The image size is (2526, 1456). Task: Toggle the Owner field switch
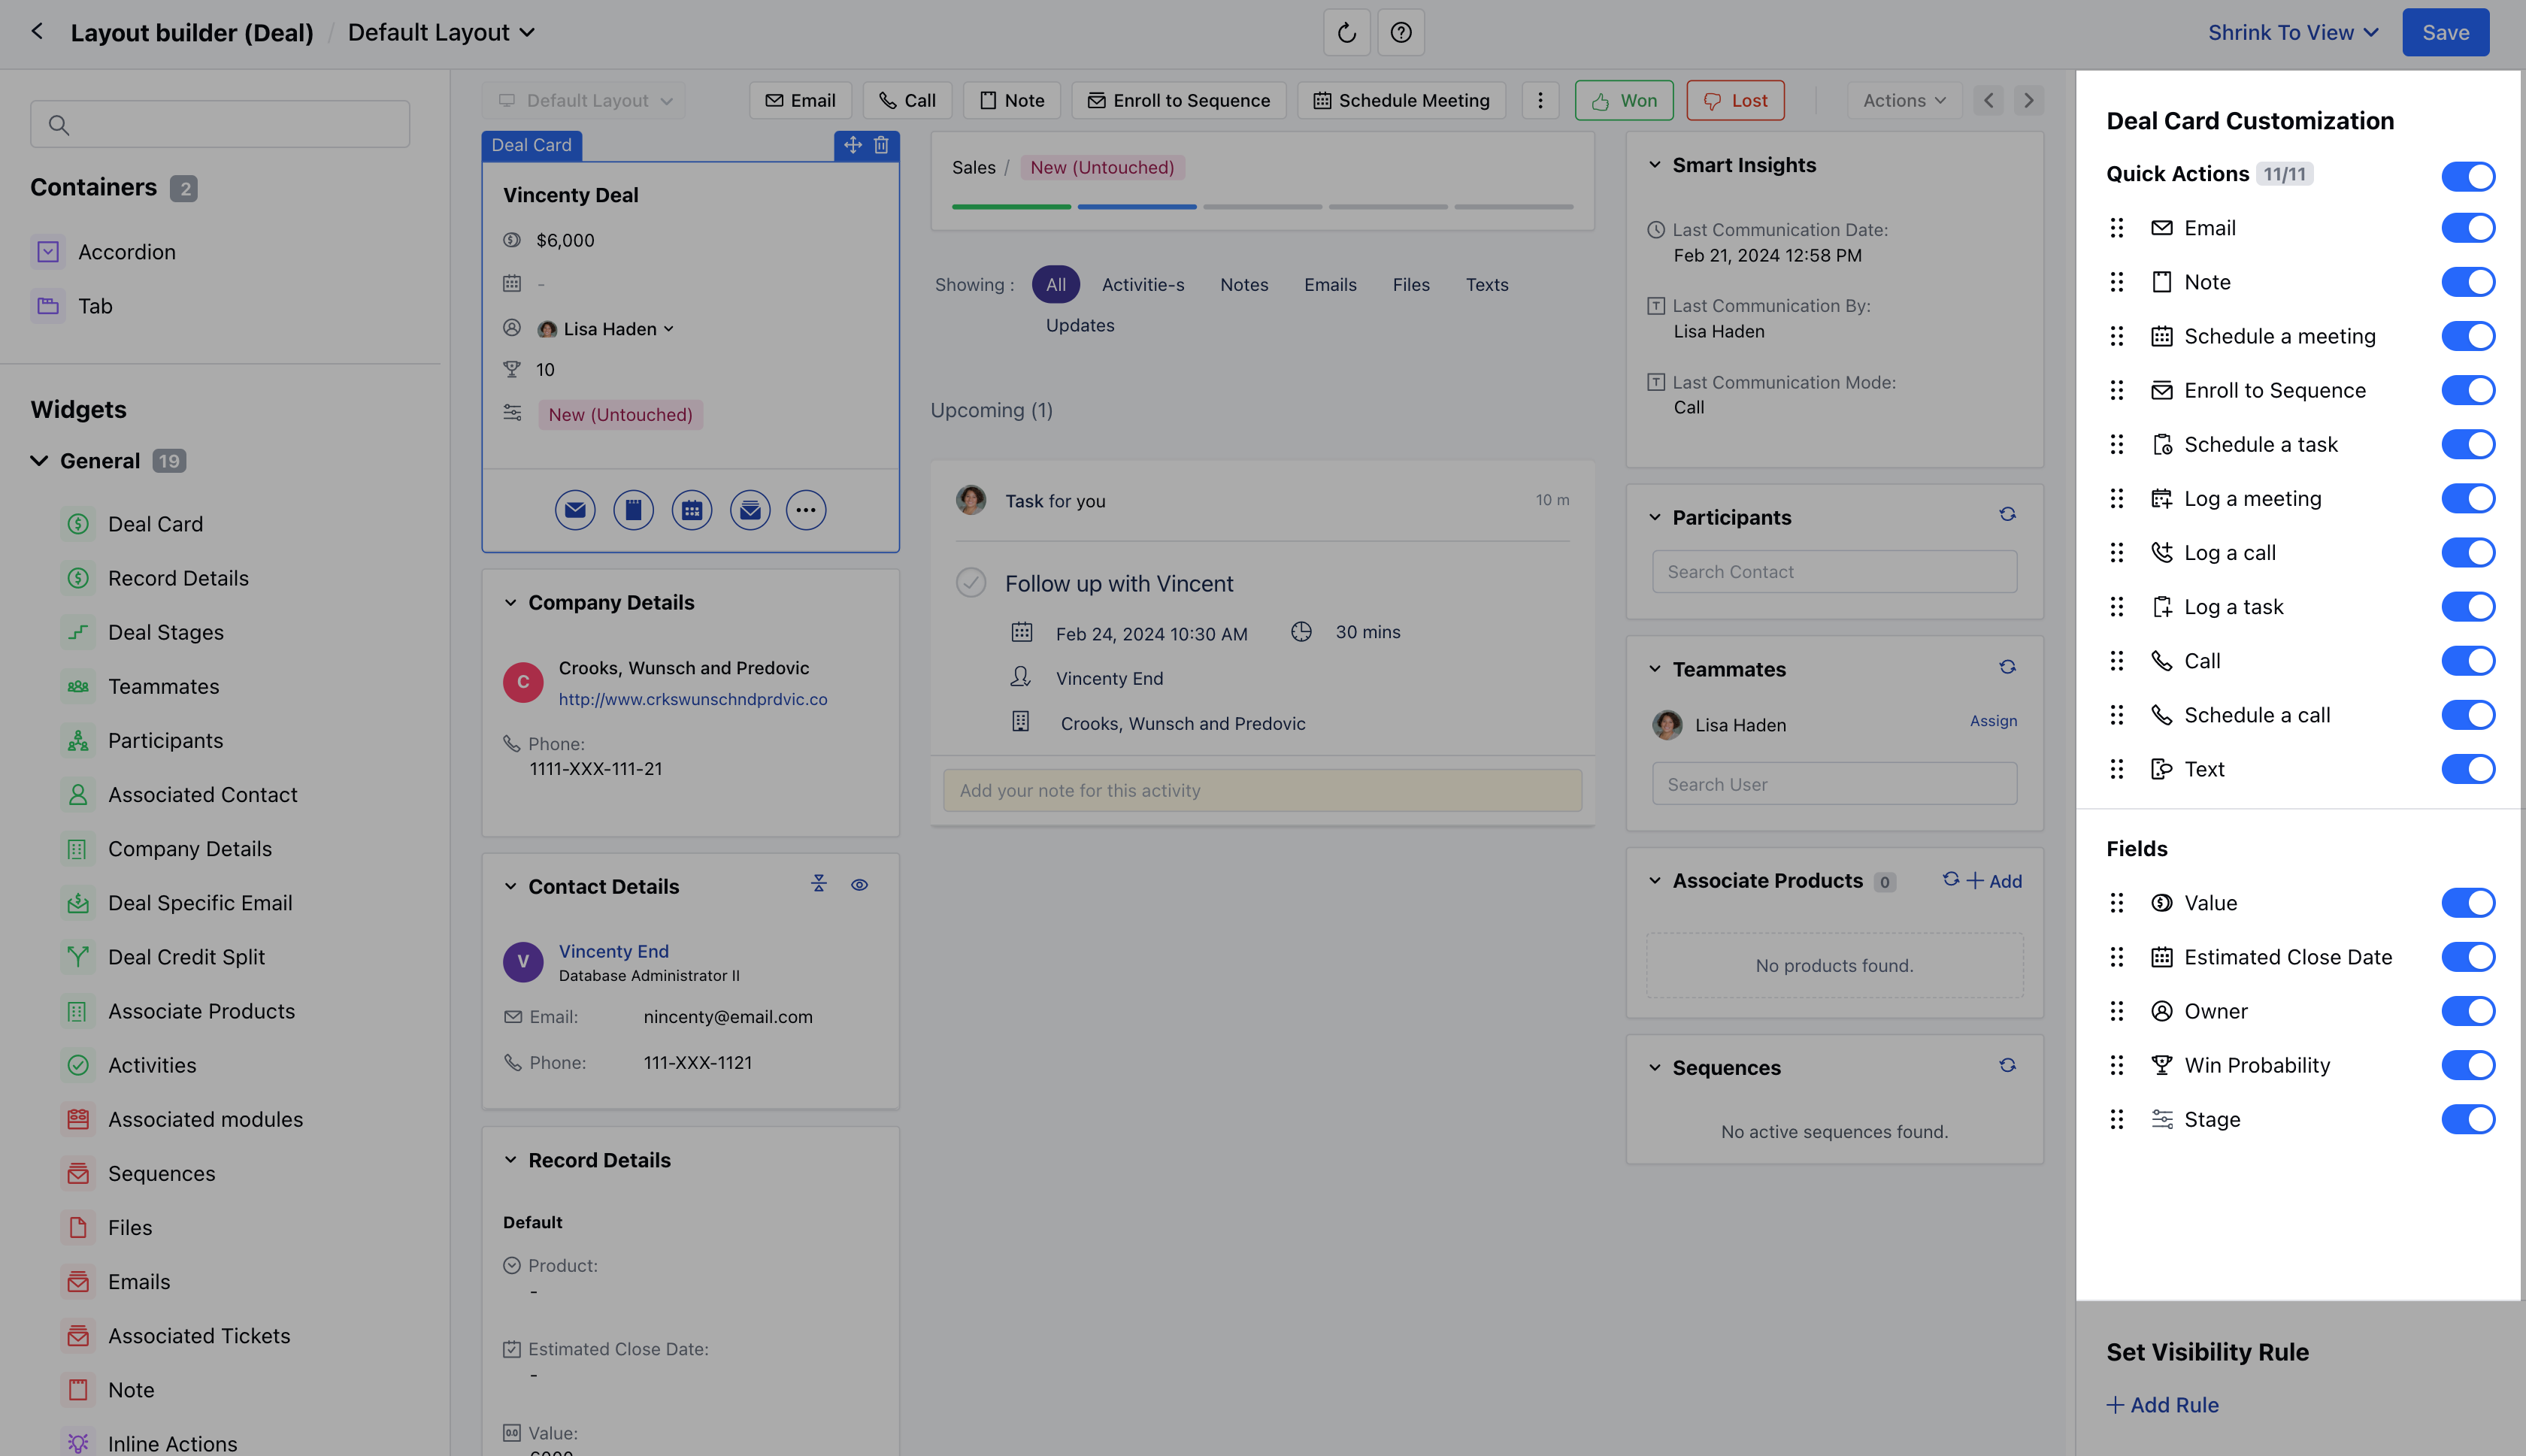(x=2468, y=1011)
